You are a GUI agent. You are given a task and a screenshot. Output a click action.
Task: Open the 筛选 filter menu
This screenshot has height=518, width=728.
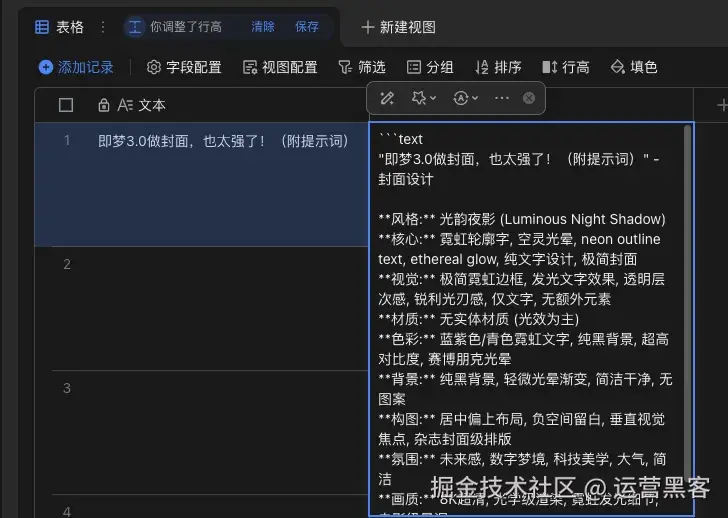click(x=362, y=67)
